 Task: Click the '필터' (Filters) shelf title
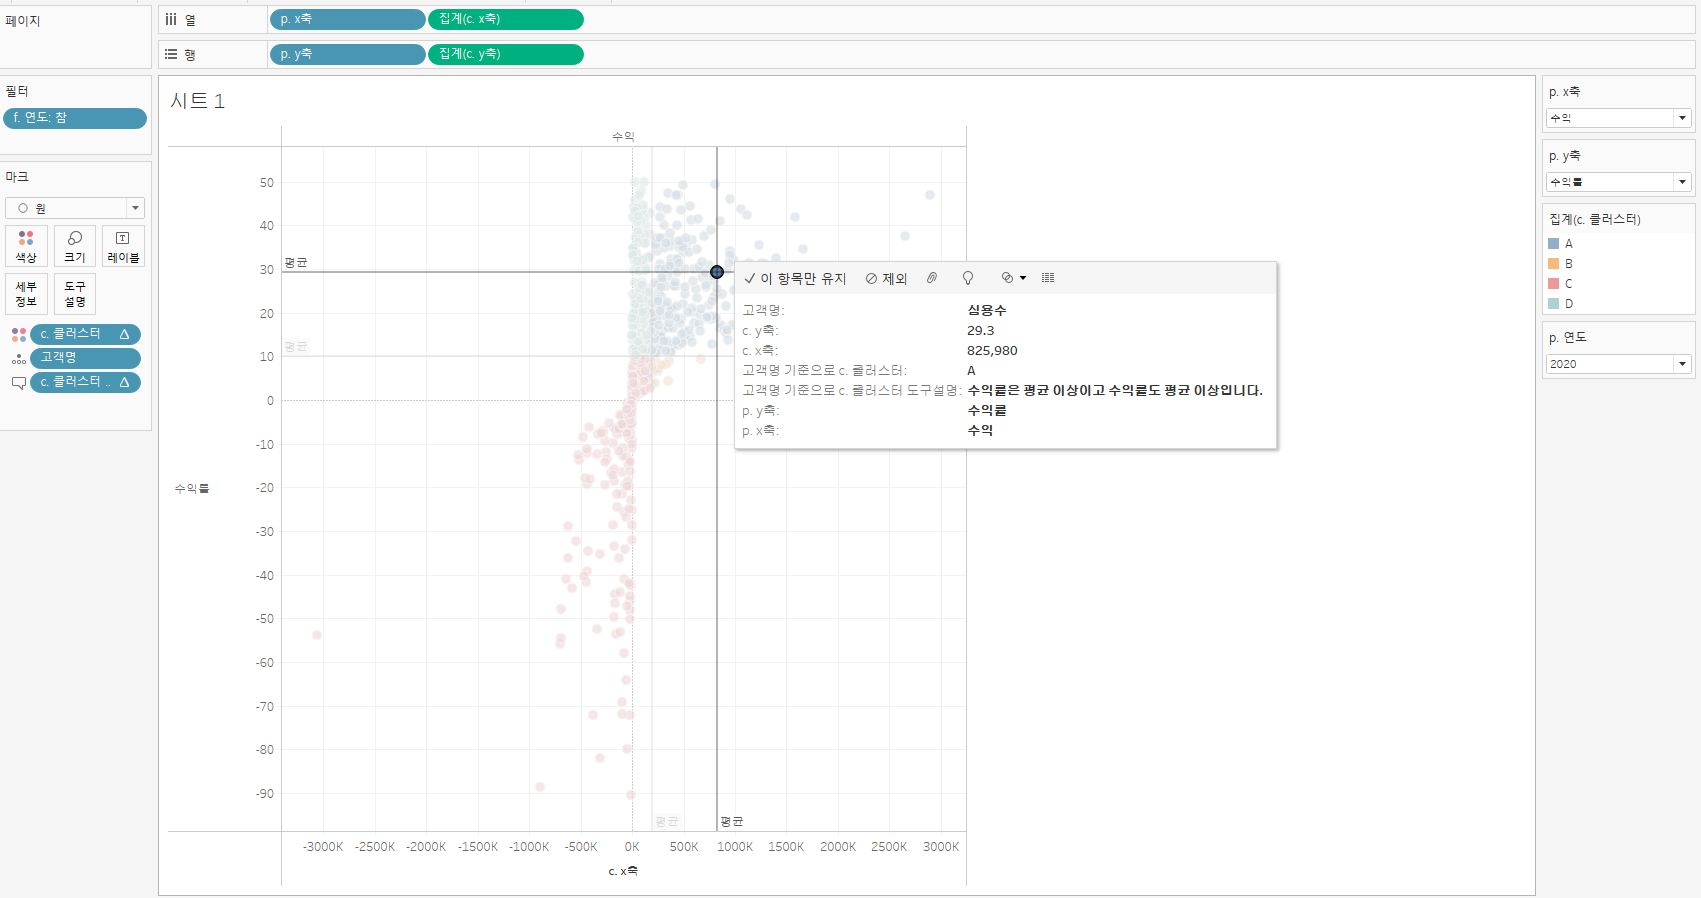17,91
